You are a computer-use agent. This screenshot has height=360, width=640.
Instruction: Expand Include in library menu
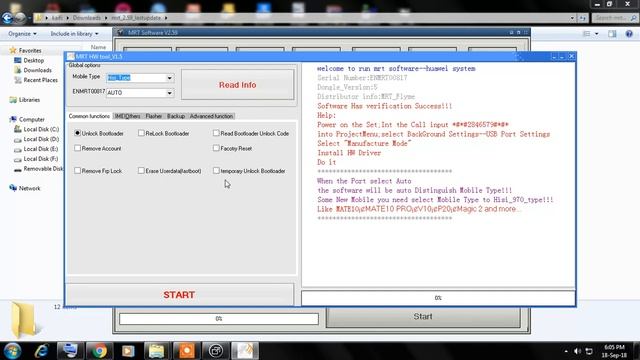coord(74,34)
